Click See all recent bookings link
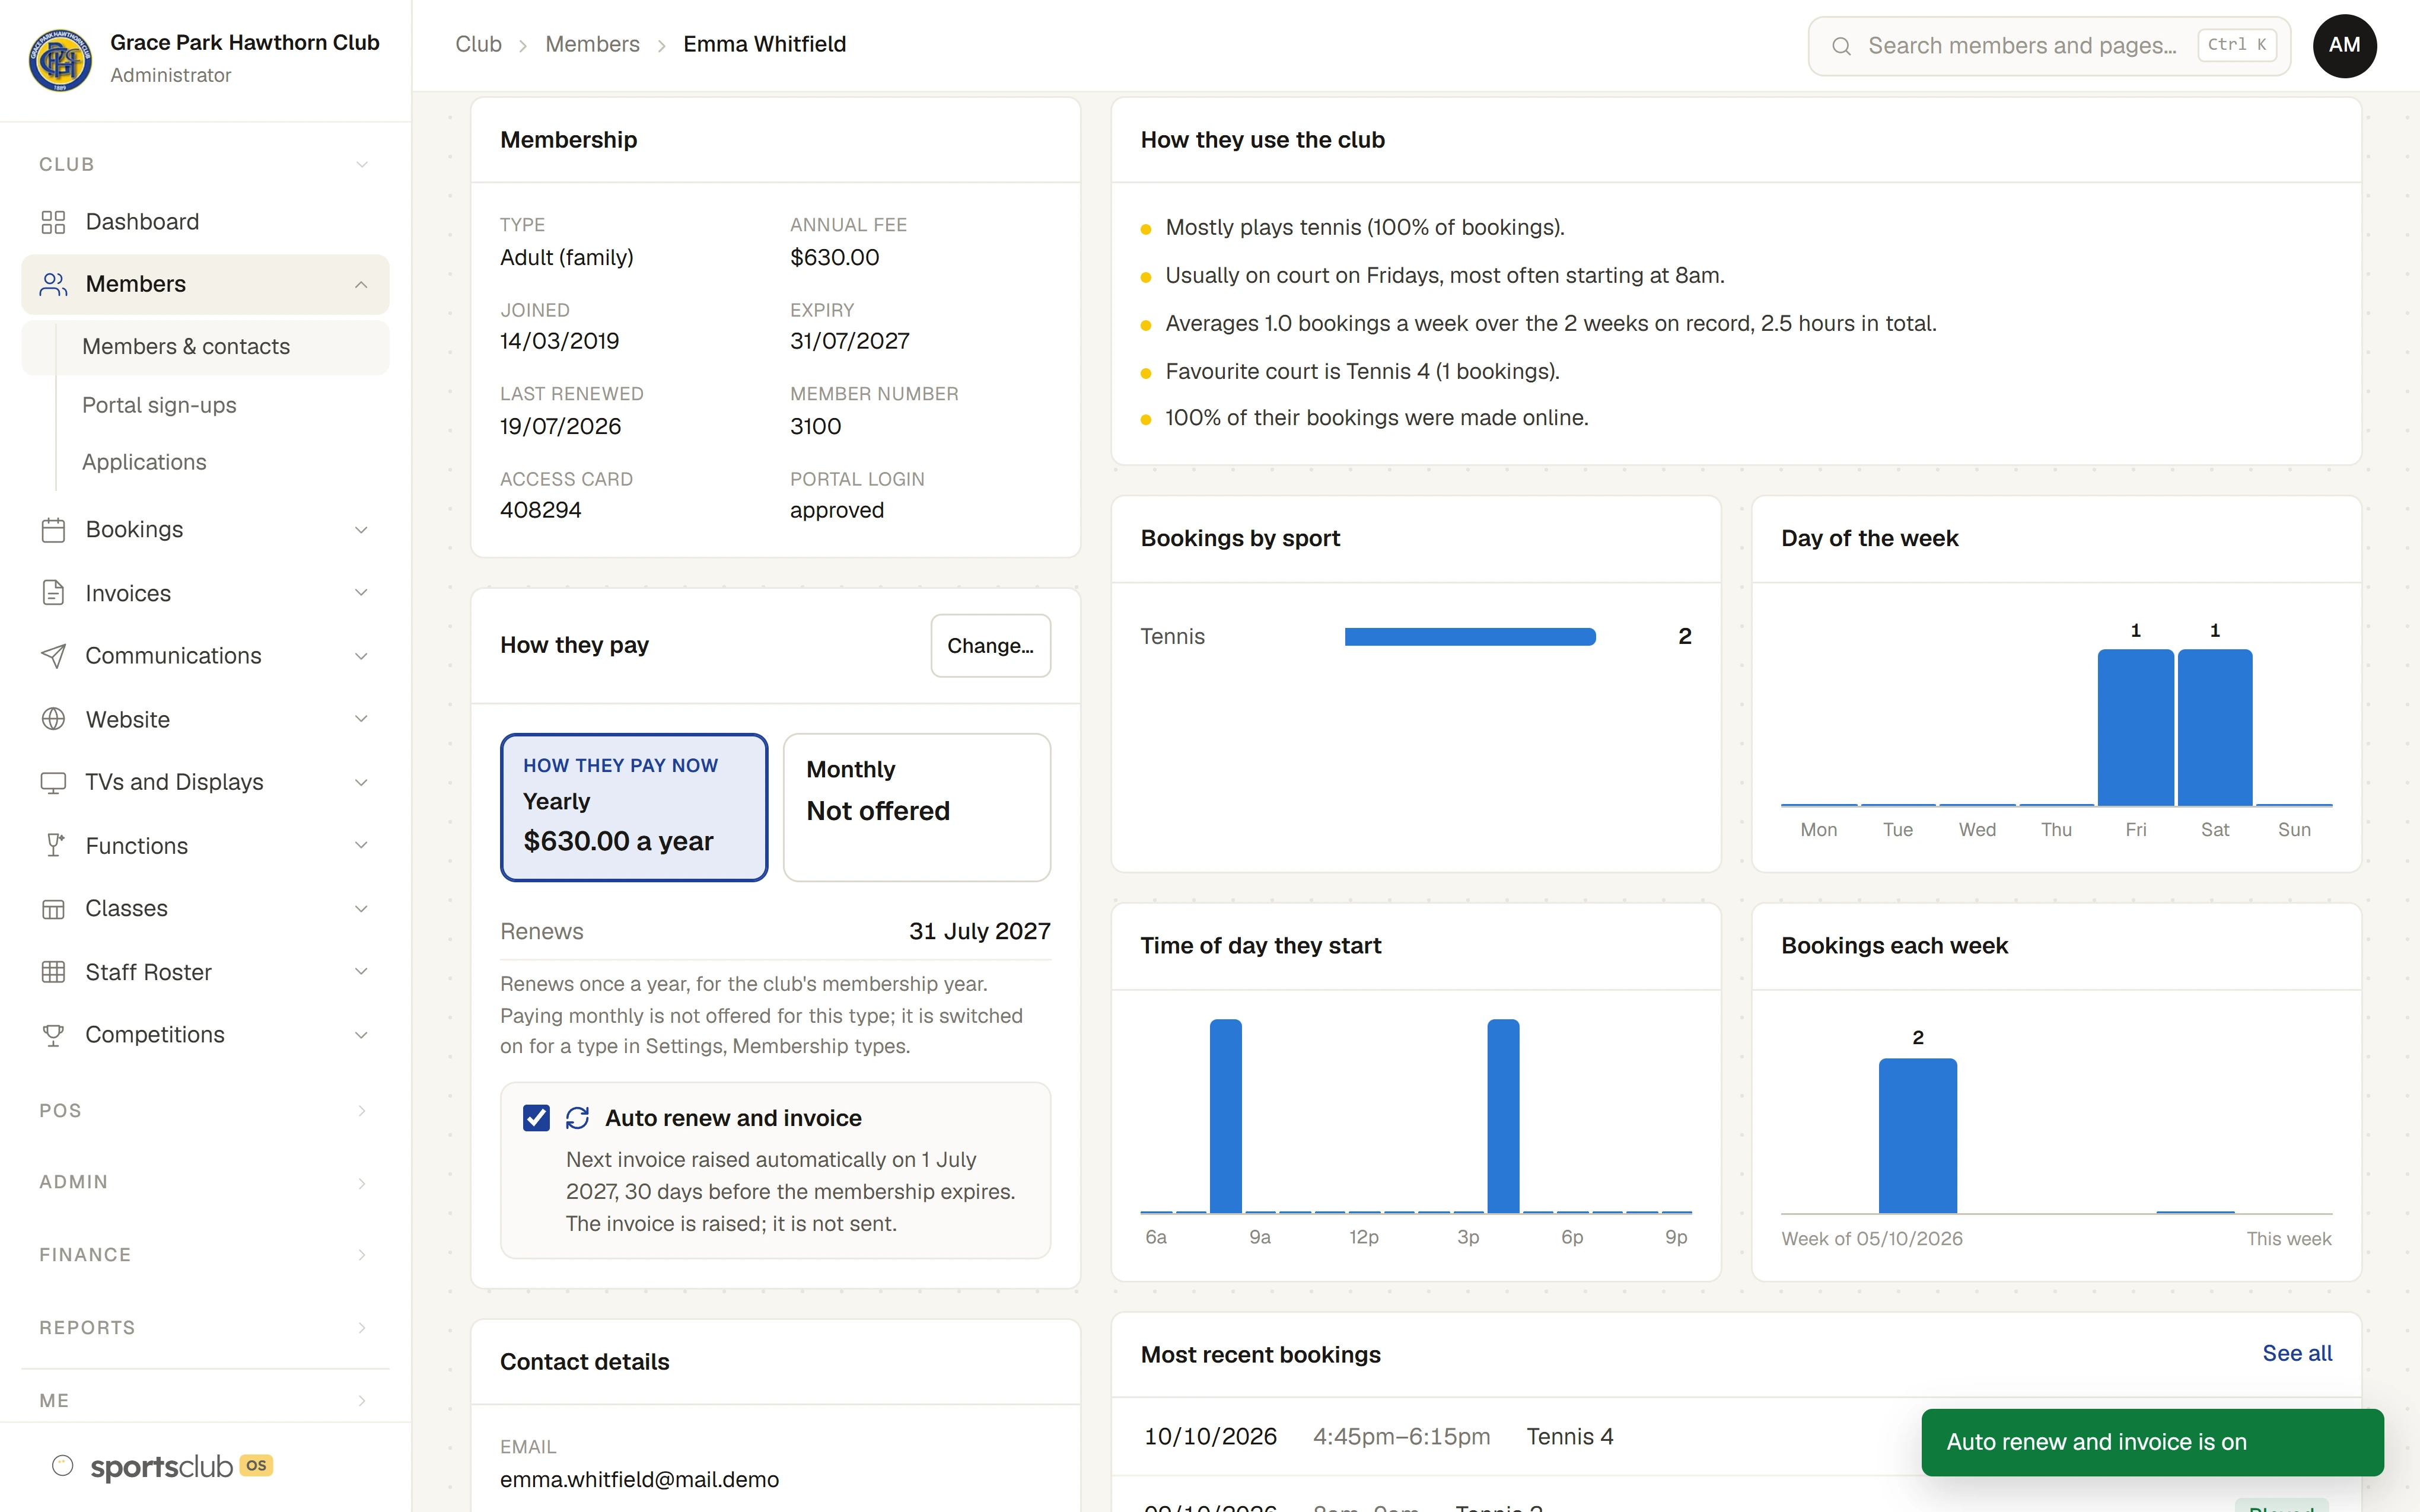This screenshot has height=1512, width=2420. [2297, 1353]
